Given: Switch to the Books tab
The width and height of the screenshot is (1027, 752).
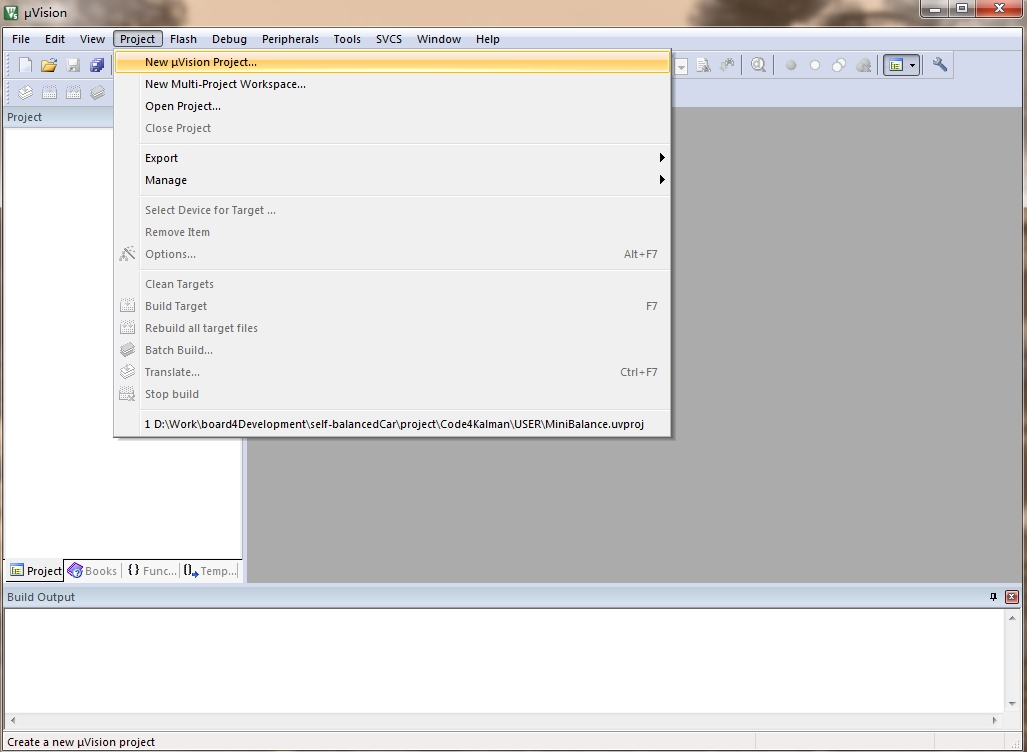Looking at the screenshot, I should pyautogui.click(x=92, y=571).
